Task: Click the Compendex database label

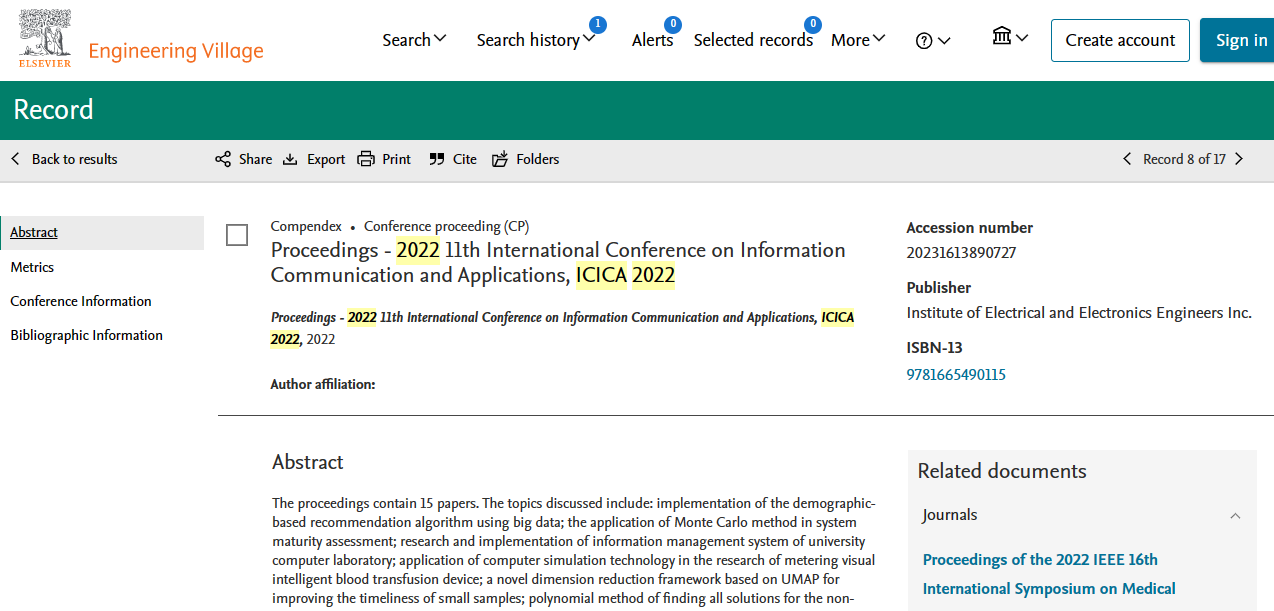Action: click(306, 226)
